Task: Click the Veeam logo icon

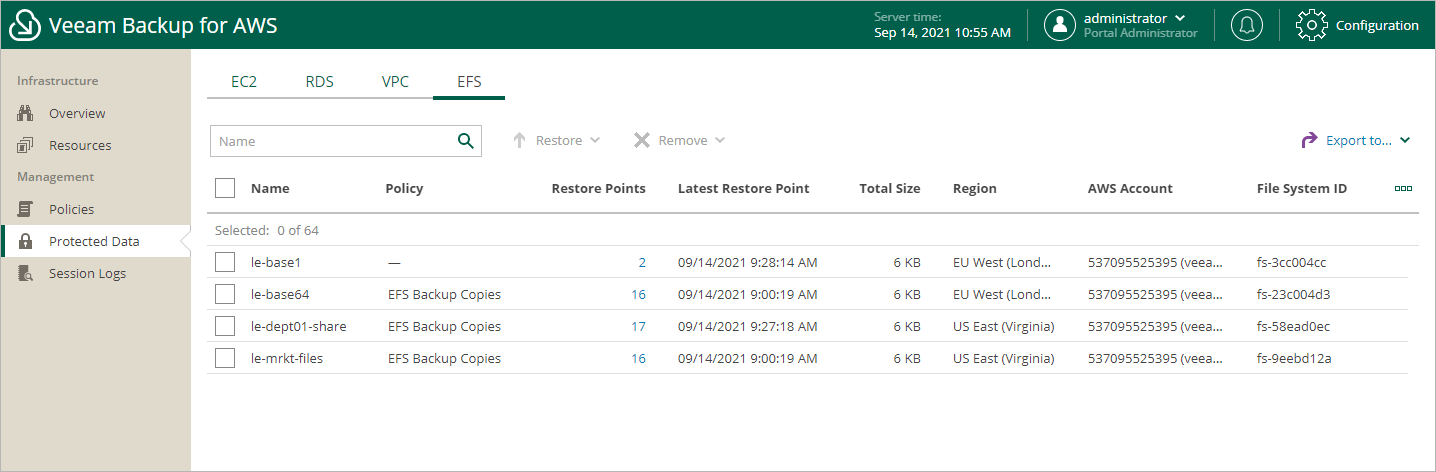Action: [24, 25]
